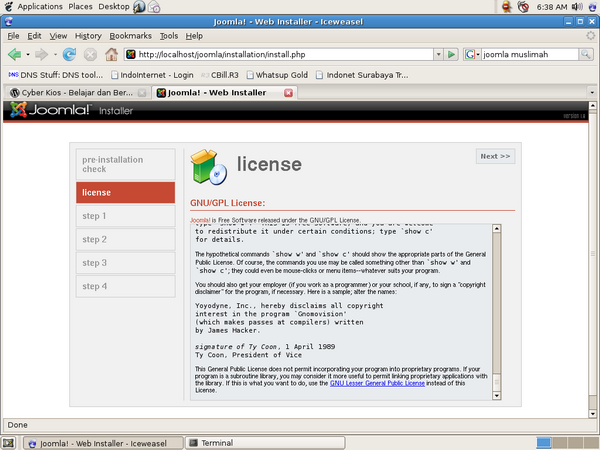Click step 4 in the installer sidebar
Viewport: 600px width, 450px height.
point(126,286)
